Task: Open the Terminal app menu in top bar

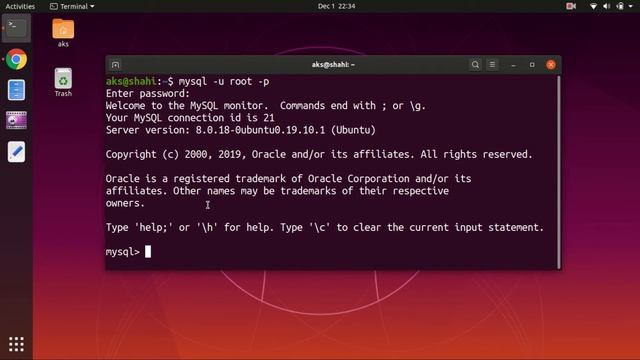Action: point(72,6)
